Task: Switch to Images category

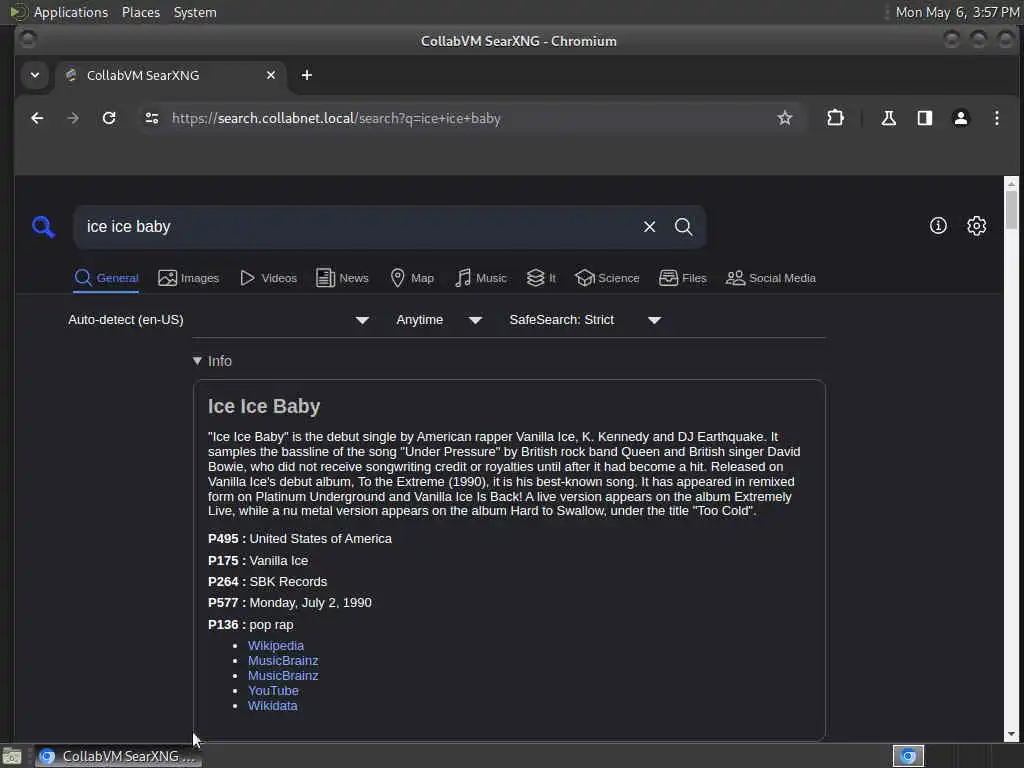Action: pyautogui.click(x=189, y=278)
